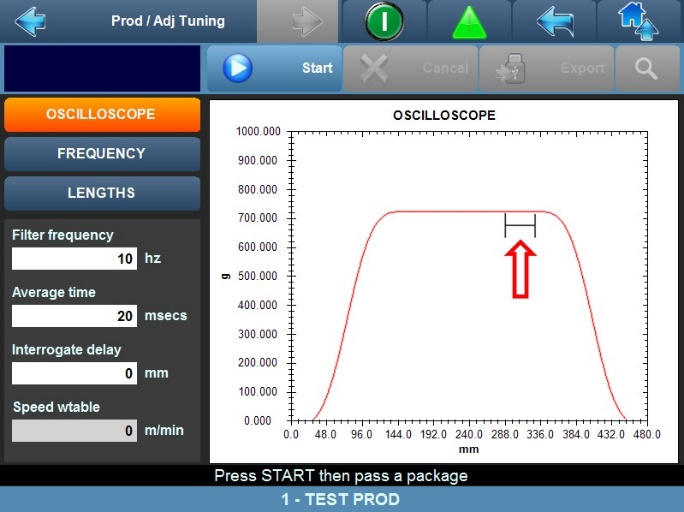This screenshot has height=512, width=684.
Task: Click the 480.0 x-axis label
Action: point(647,434)
